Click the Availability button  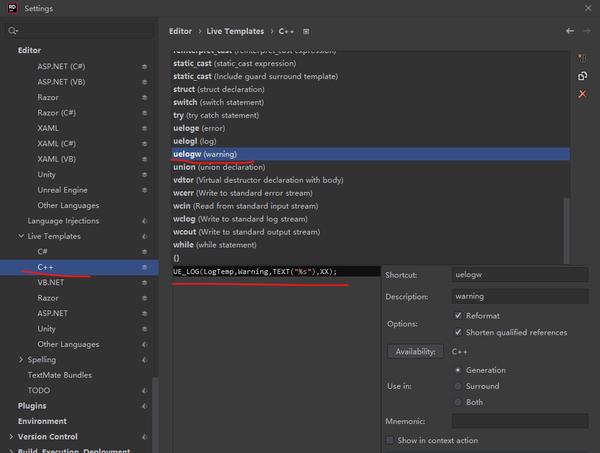pos(415,351)
